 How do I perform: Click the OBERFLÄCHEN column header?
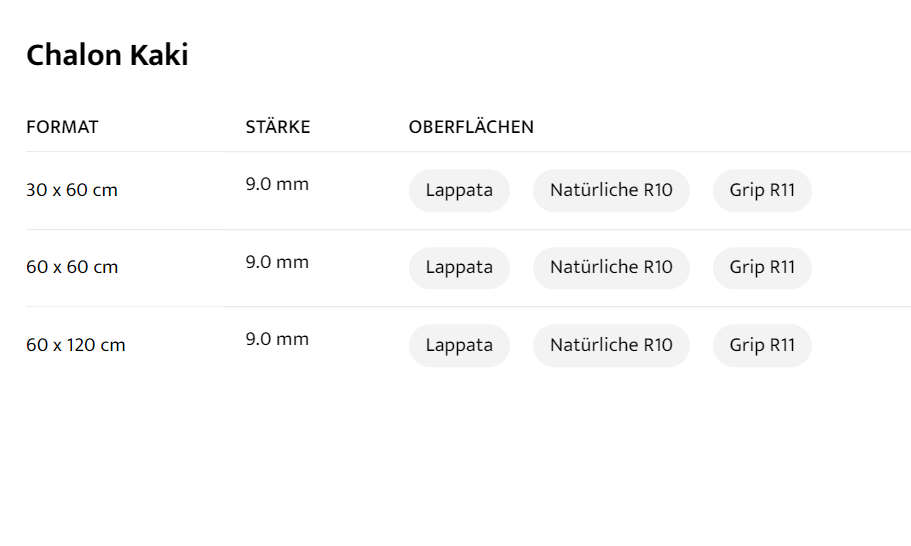(471, 127)
